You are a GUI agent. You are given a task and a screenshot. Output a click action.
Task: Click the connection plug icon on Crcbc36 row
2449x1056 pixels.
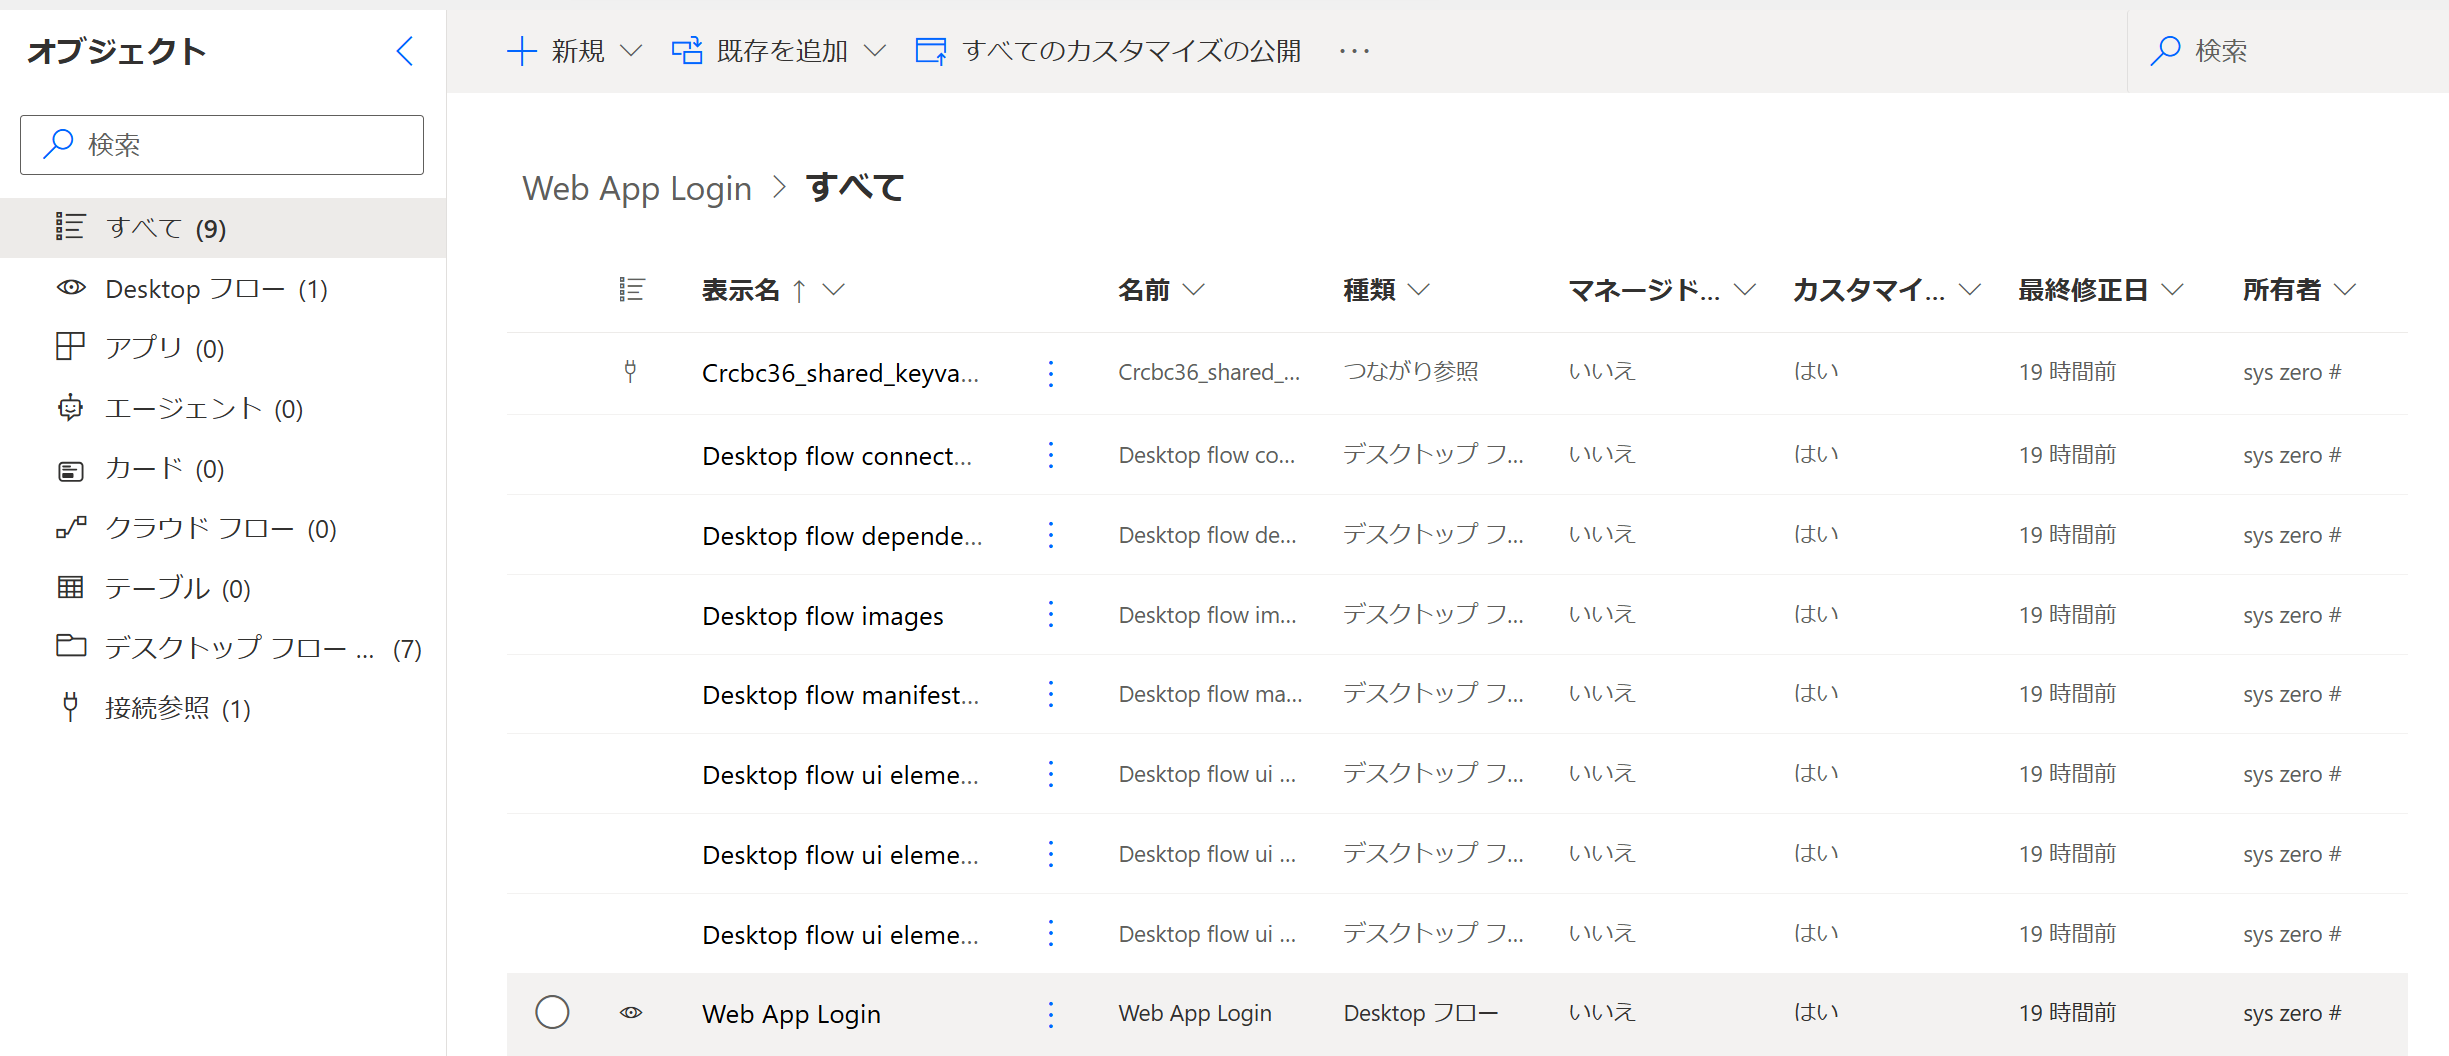(630, 372)
